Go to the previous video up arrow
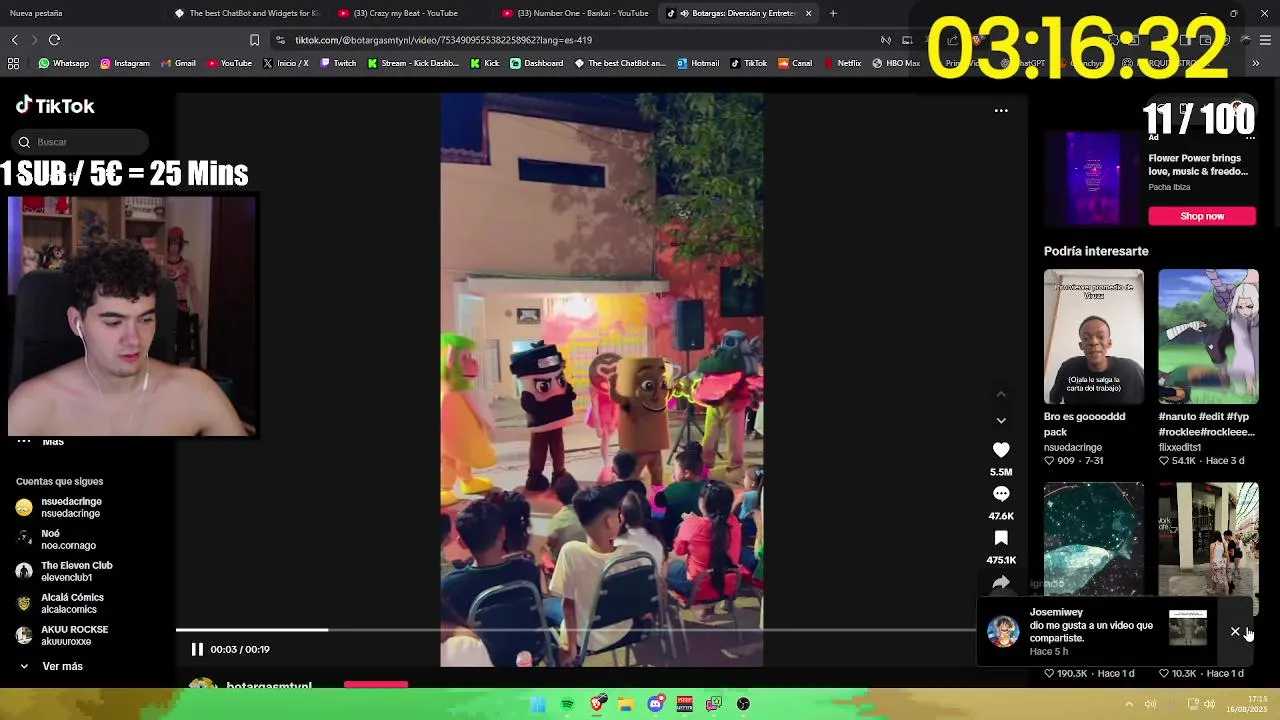The width and height of the screenshot is (1280, 720). tap(1001, 395)
